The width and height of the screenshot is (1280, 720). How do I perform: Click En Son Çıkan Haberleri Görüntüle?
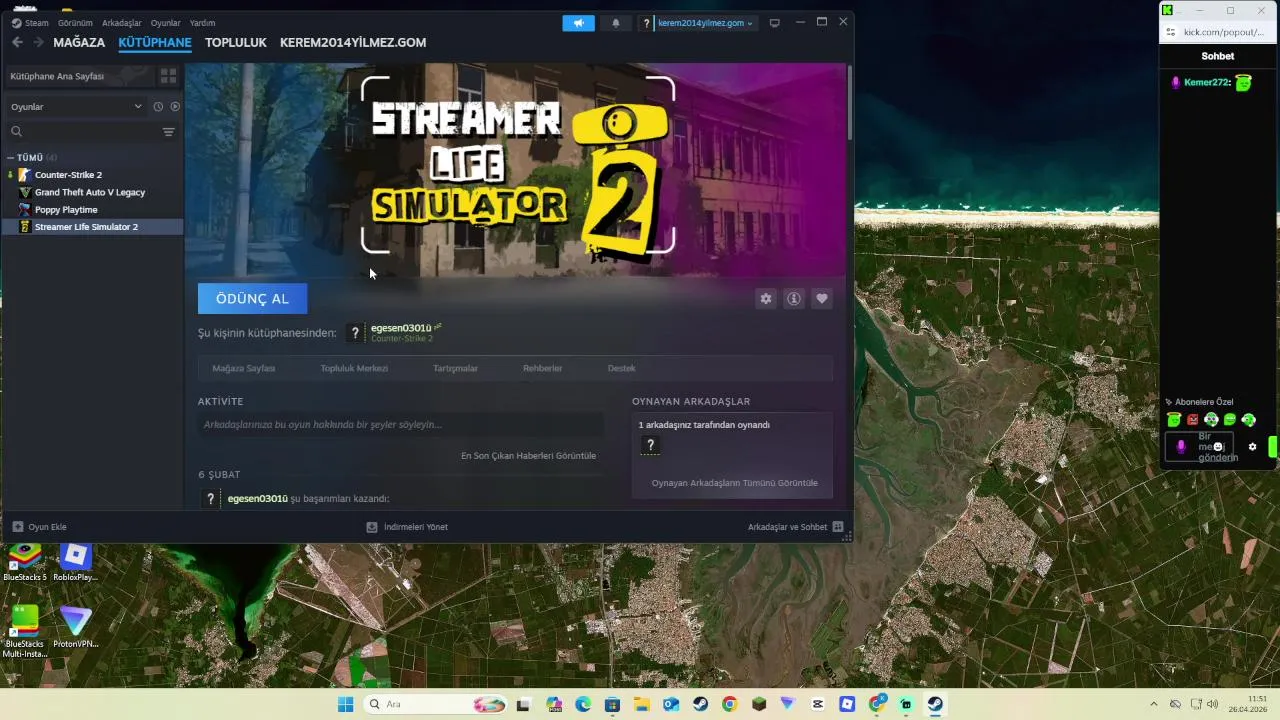click(x=528, y=456)
